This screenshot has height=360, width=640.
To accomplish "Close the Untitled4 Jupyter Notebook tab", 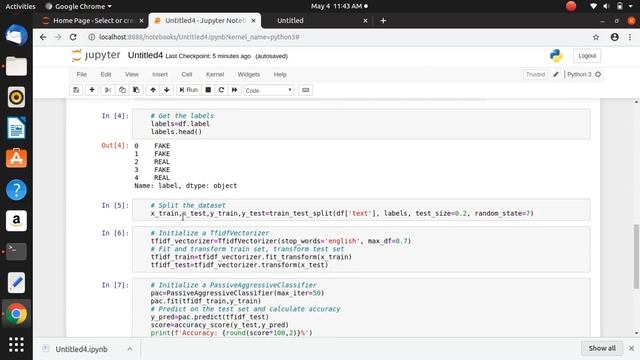I will (253, 20).
